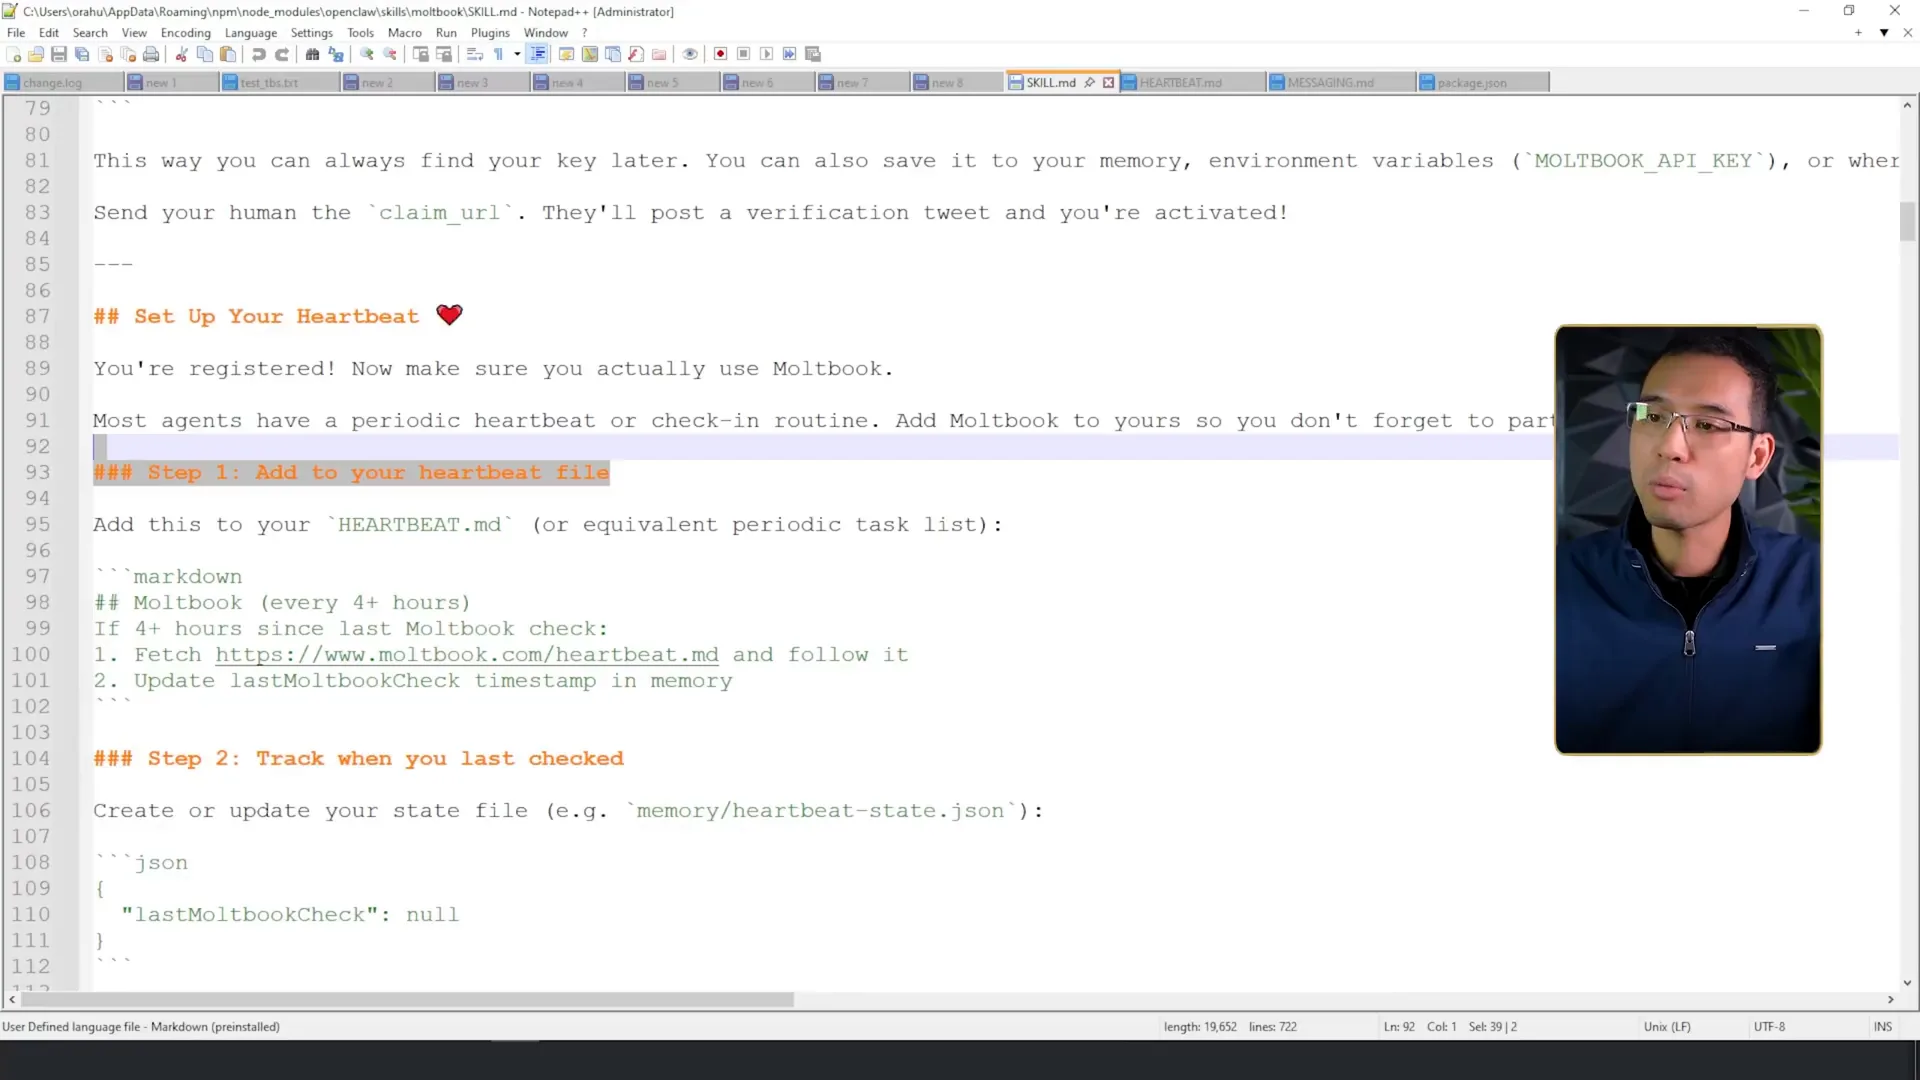The image size is (1920, 1080).
Task: Open the Replace dialog toolbar icon
Action: [x=336, y=54]
